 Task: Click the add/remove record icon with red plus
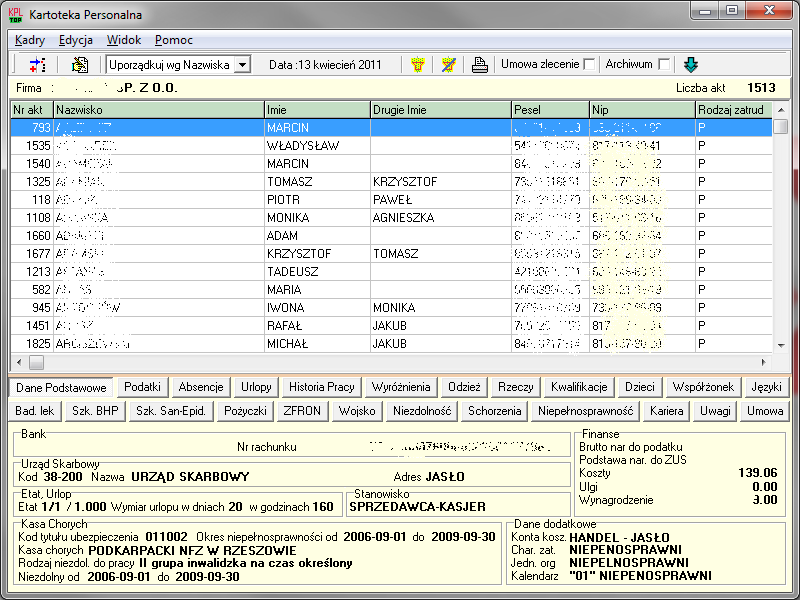click(x=37, y=65)
